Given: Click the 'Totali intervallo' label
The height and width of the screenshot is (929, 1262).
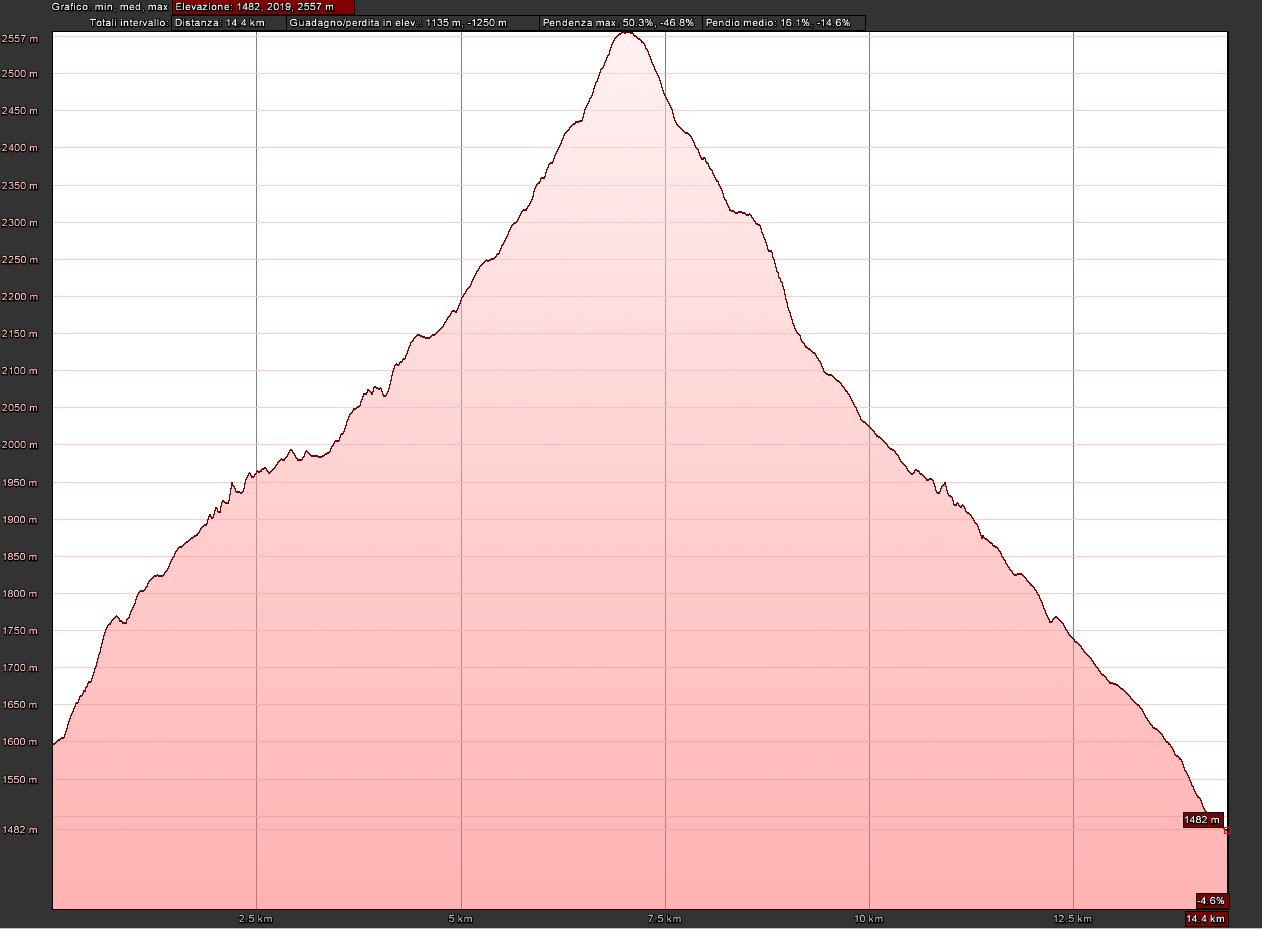Looking at the screenshot, I should [x=129, y=22].
